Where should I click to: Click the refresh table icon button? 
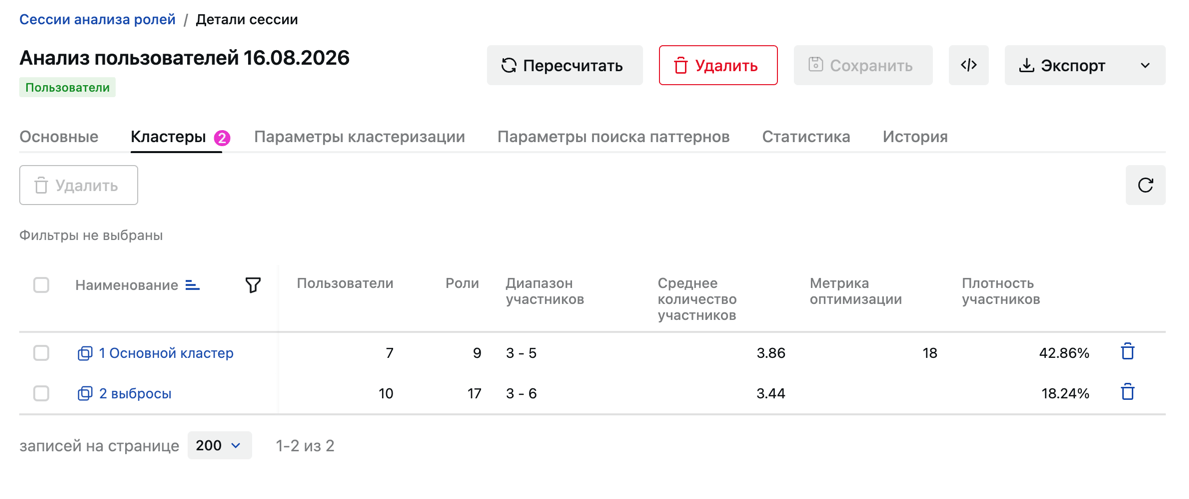1145,185
